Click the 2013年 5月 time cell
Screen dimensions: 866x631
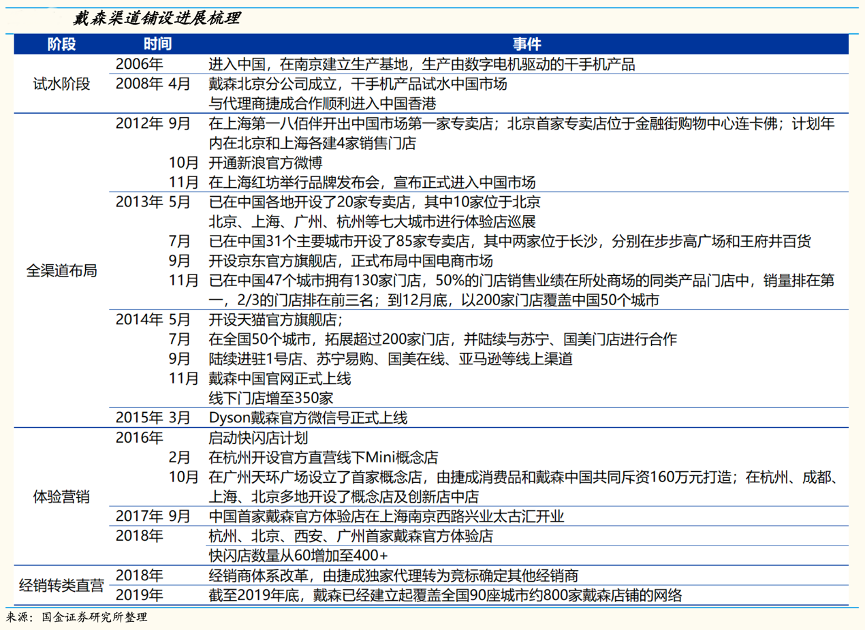153,201
